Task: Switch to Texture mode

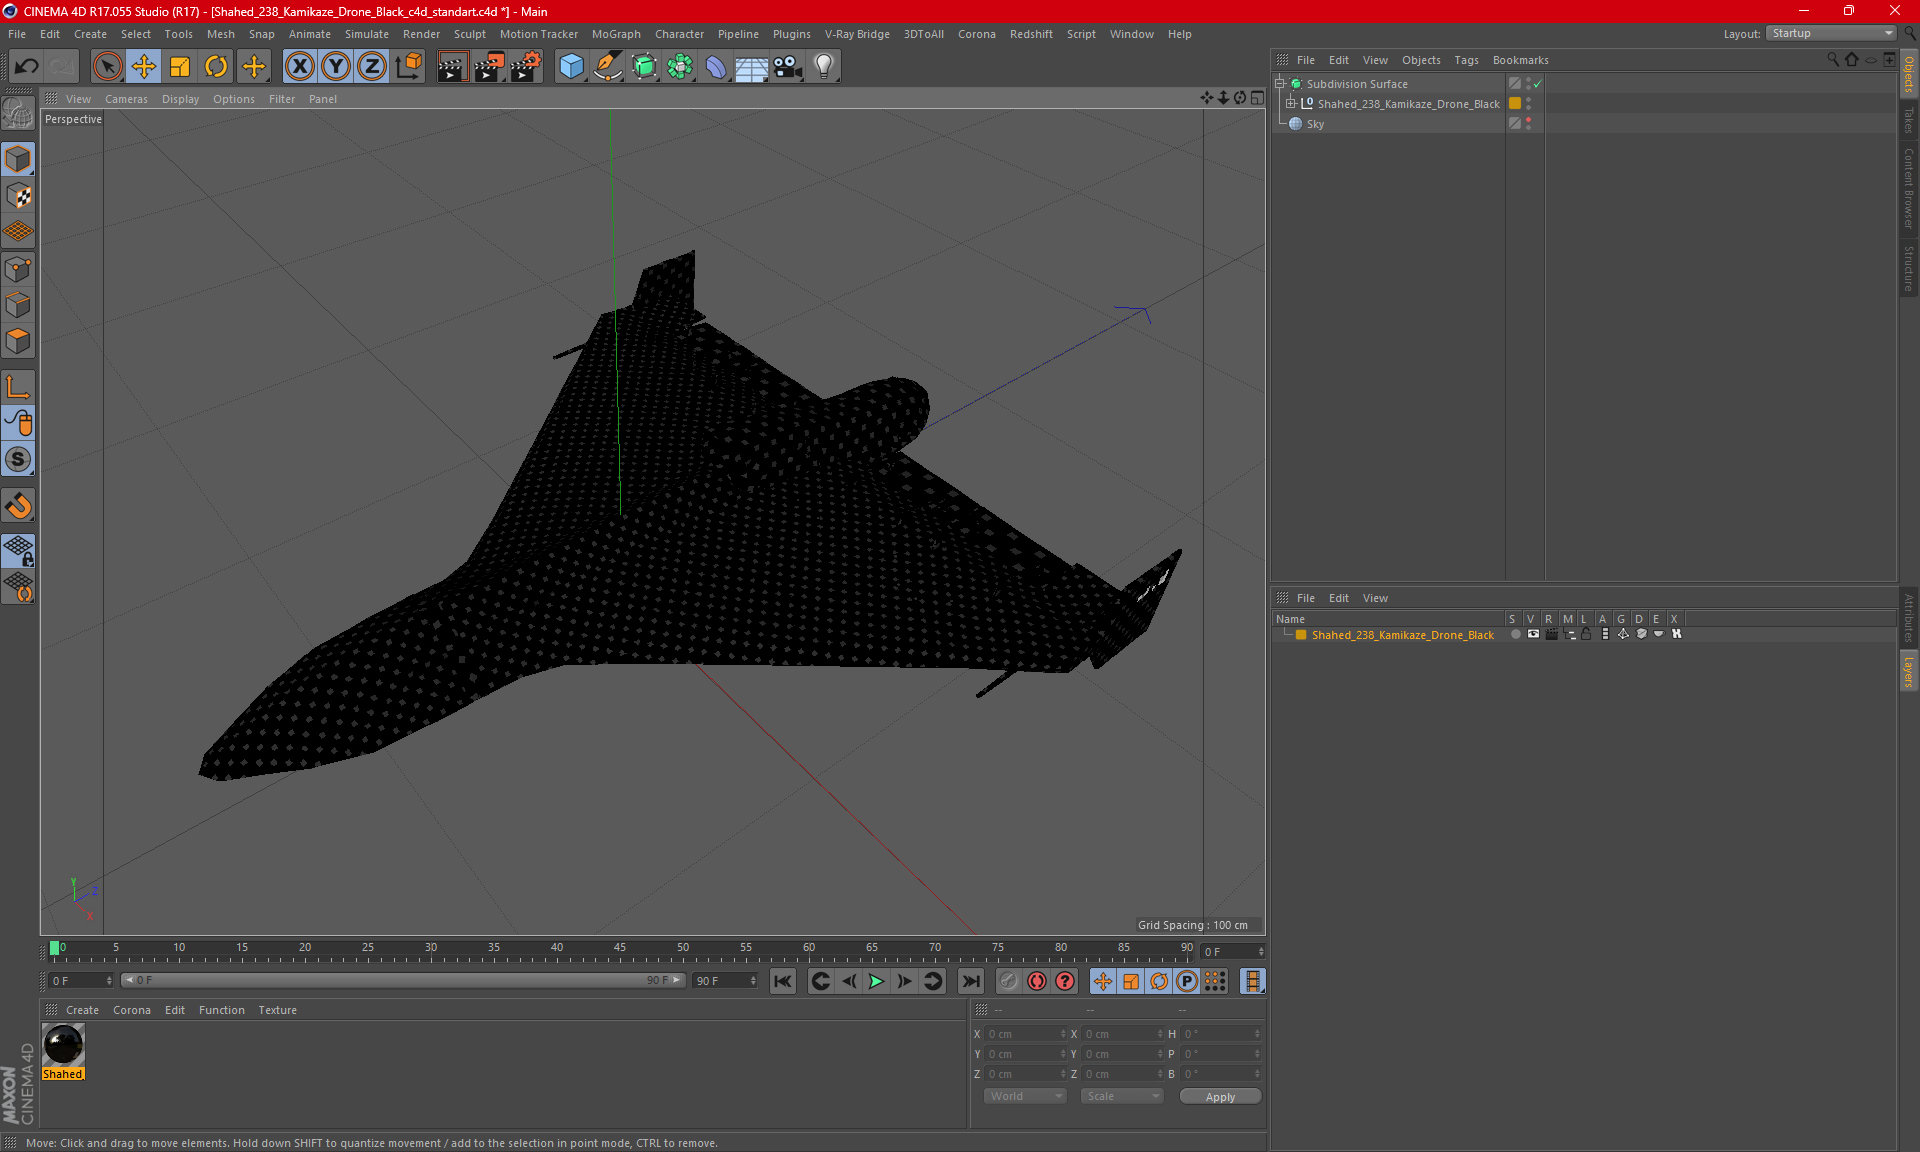Action: coord(18,196)
